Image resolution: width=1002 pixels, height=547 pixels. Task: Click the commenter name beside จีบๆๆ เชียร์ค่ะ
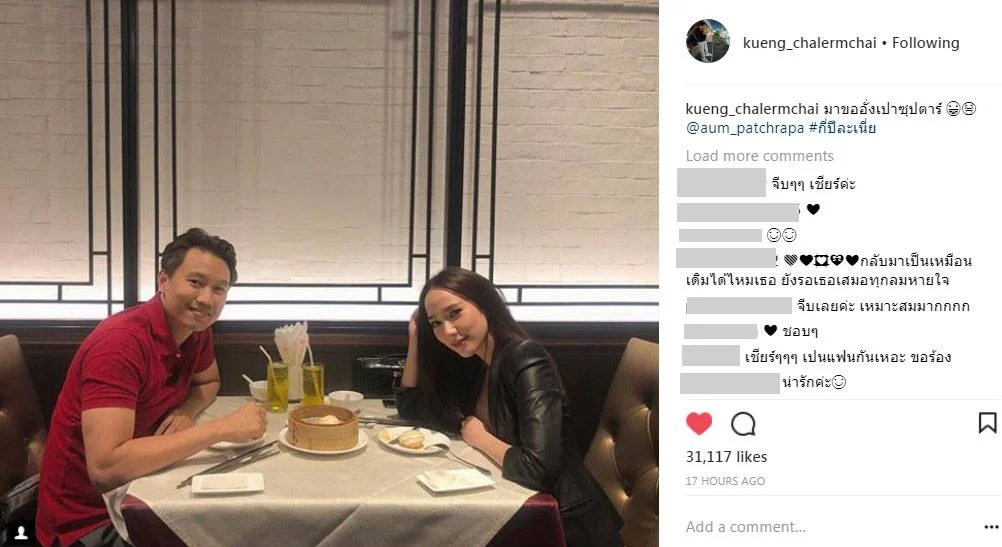click(x=721, y=184)
